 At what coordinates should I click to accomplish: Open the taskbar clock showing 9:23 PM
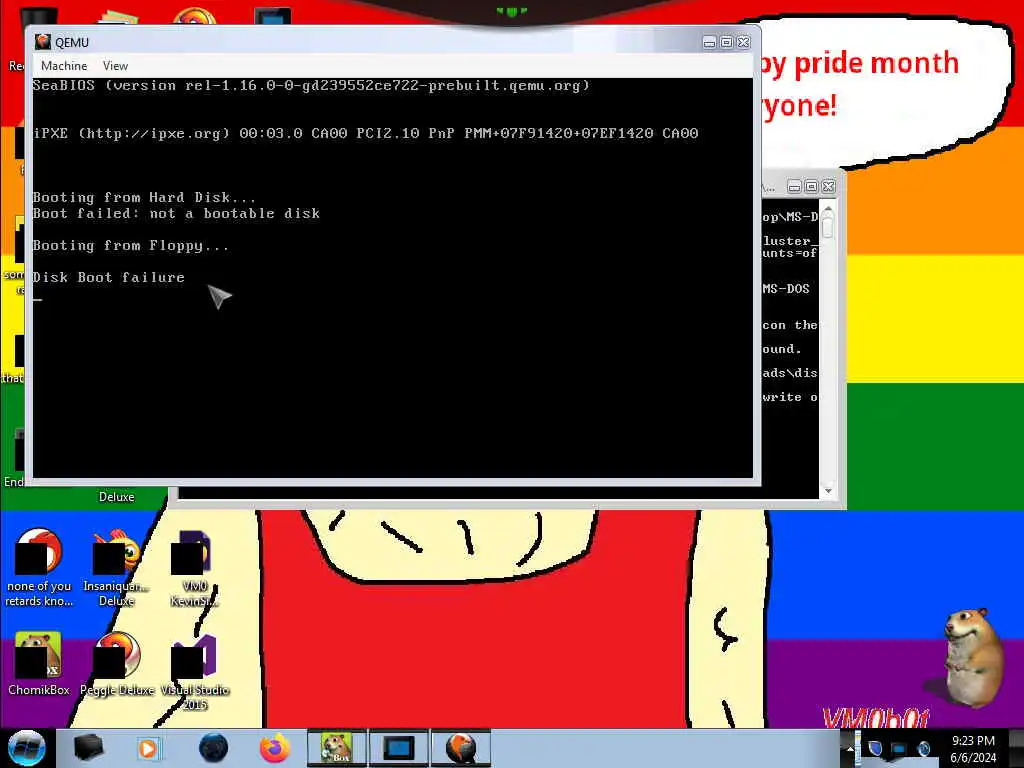click(x=973, y=749)
